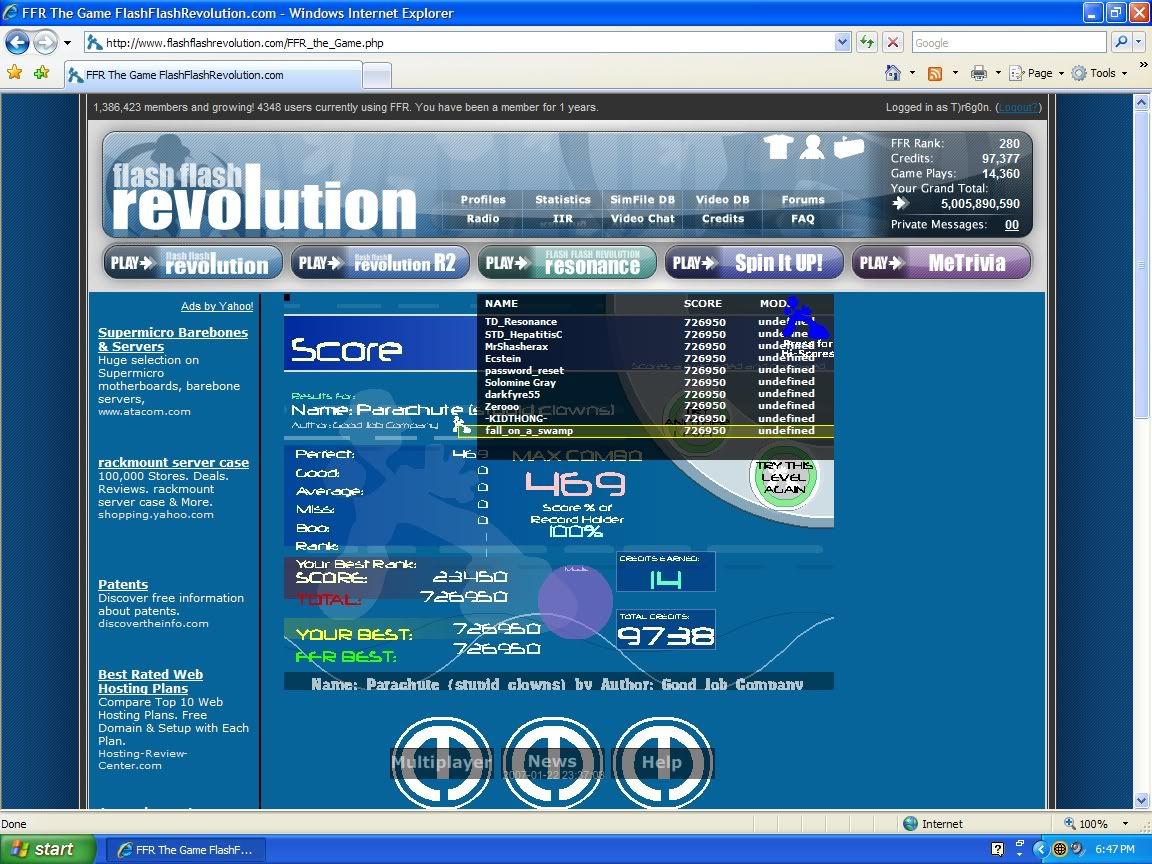Click the Add to Favorites icon
Screen dimensions: 1152x864
[x=41, y=73]
